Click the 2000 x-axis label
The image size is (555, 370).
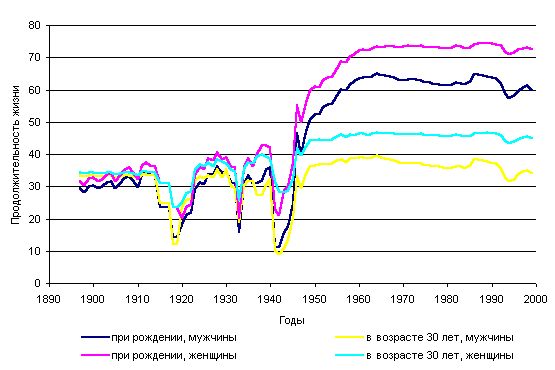click(536, 299)
